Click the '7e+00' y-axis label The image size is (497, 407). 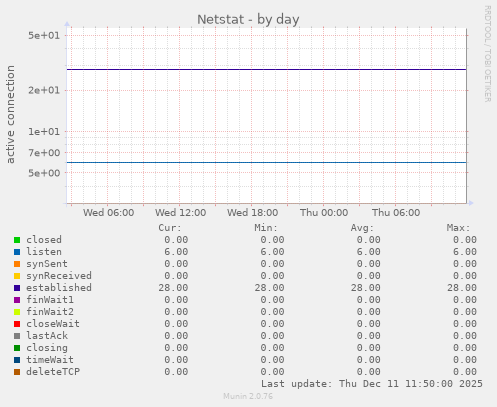point(44,153)
